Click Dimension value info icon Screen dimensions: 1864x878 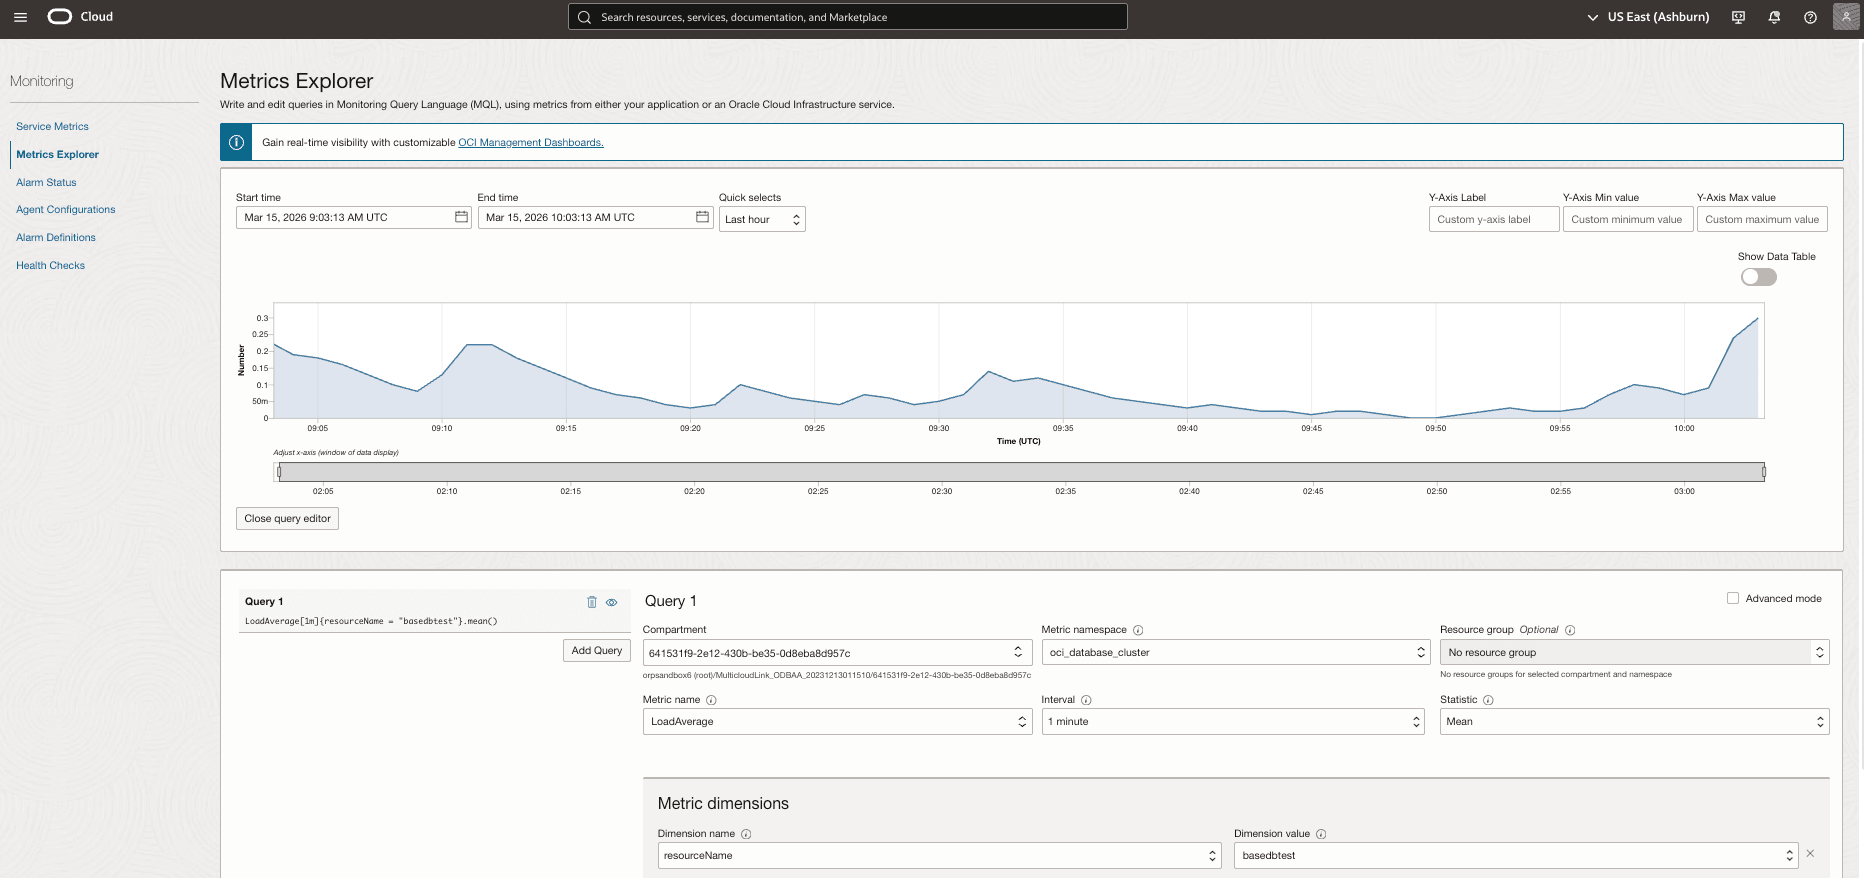click(1321, 834)
